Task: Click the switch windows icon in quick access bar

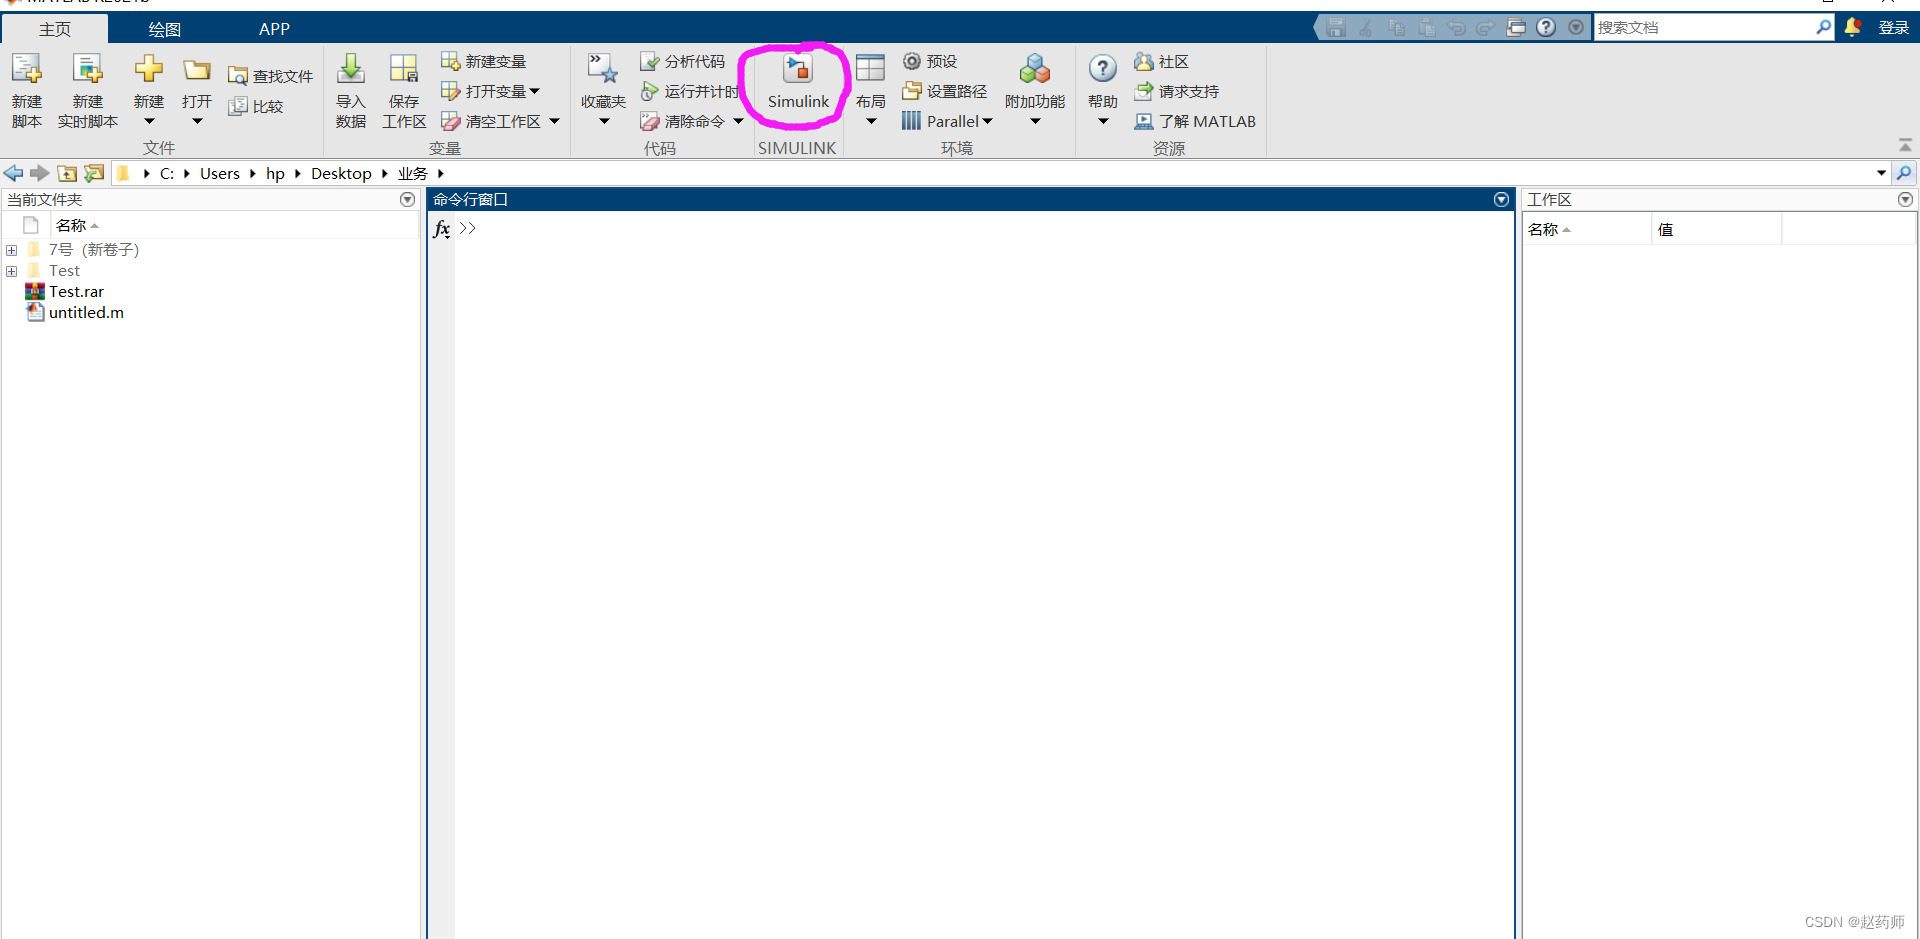Action: pyautogui.click(x=1516, y=28)
